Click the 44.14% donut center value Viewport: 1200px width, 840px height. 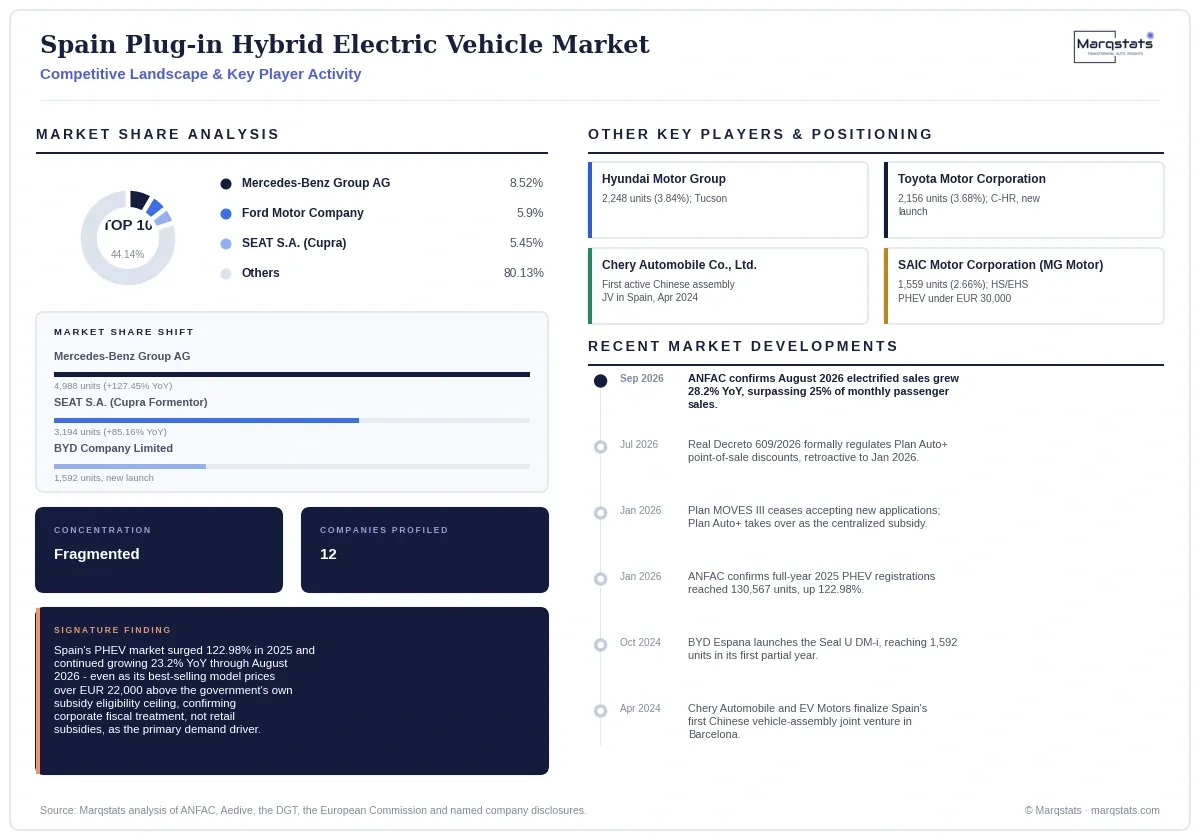tap(127, 254)
